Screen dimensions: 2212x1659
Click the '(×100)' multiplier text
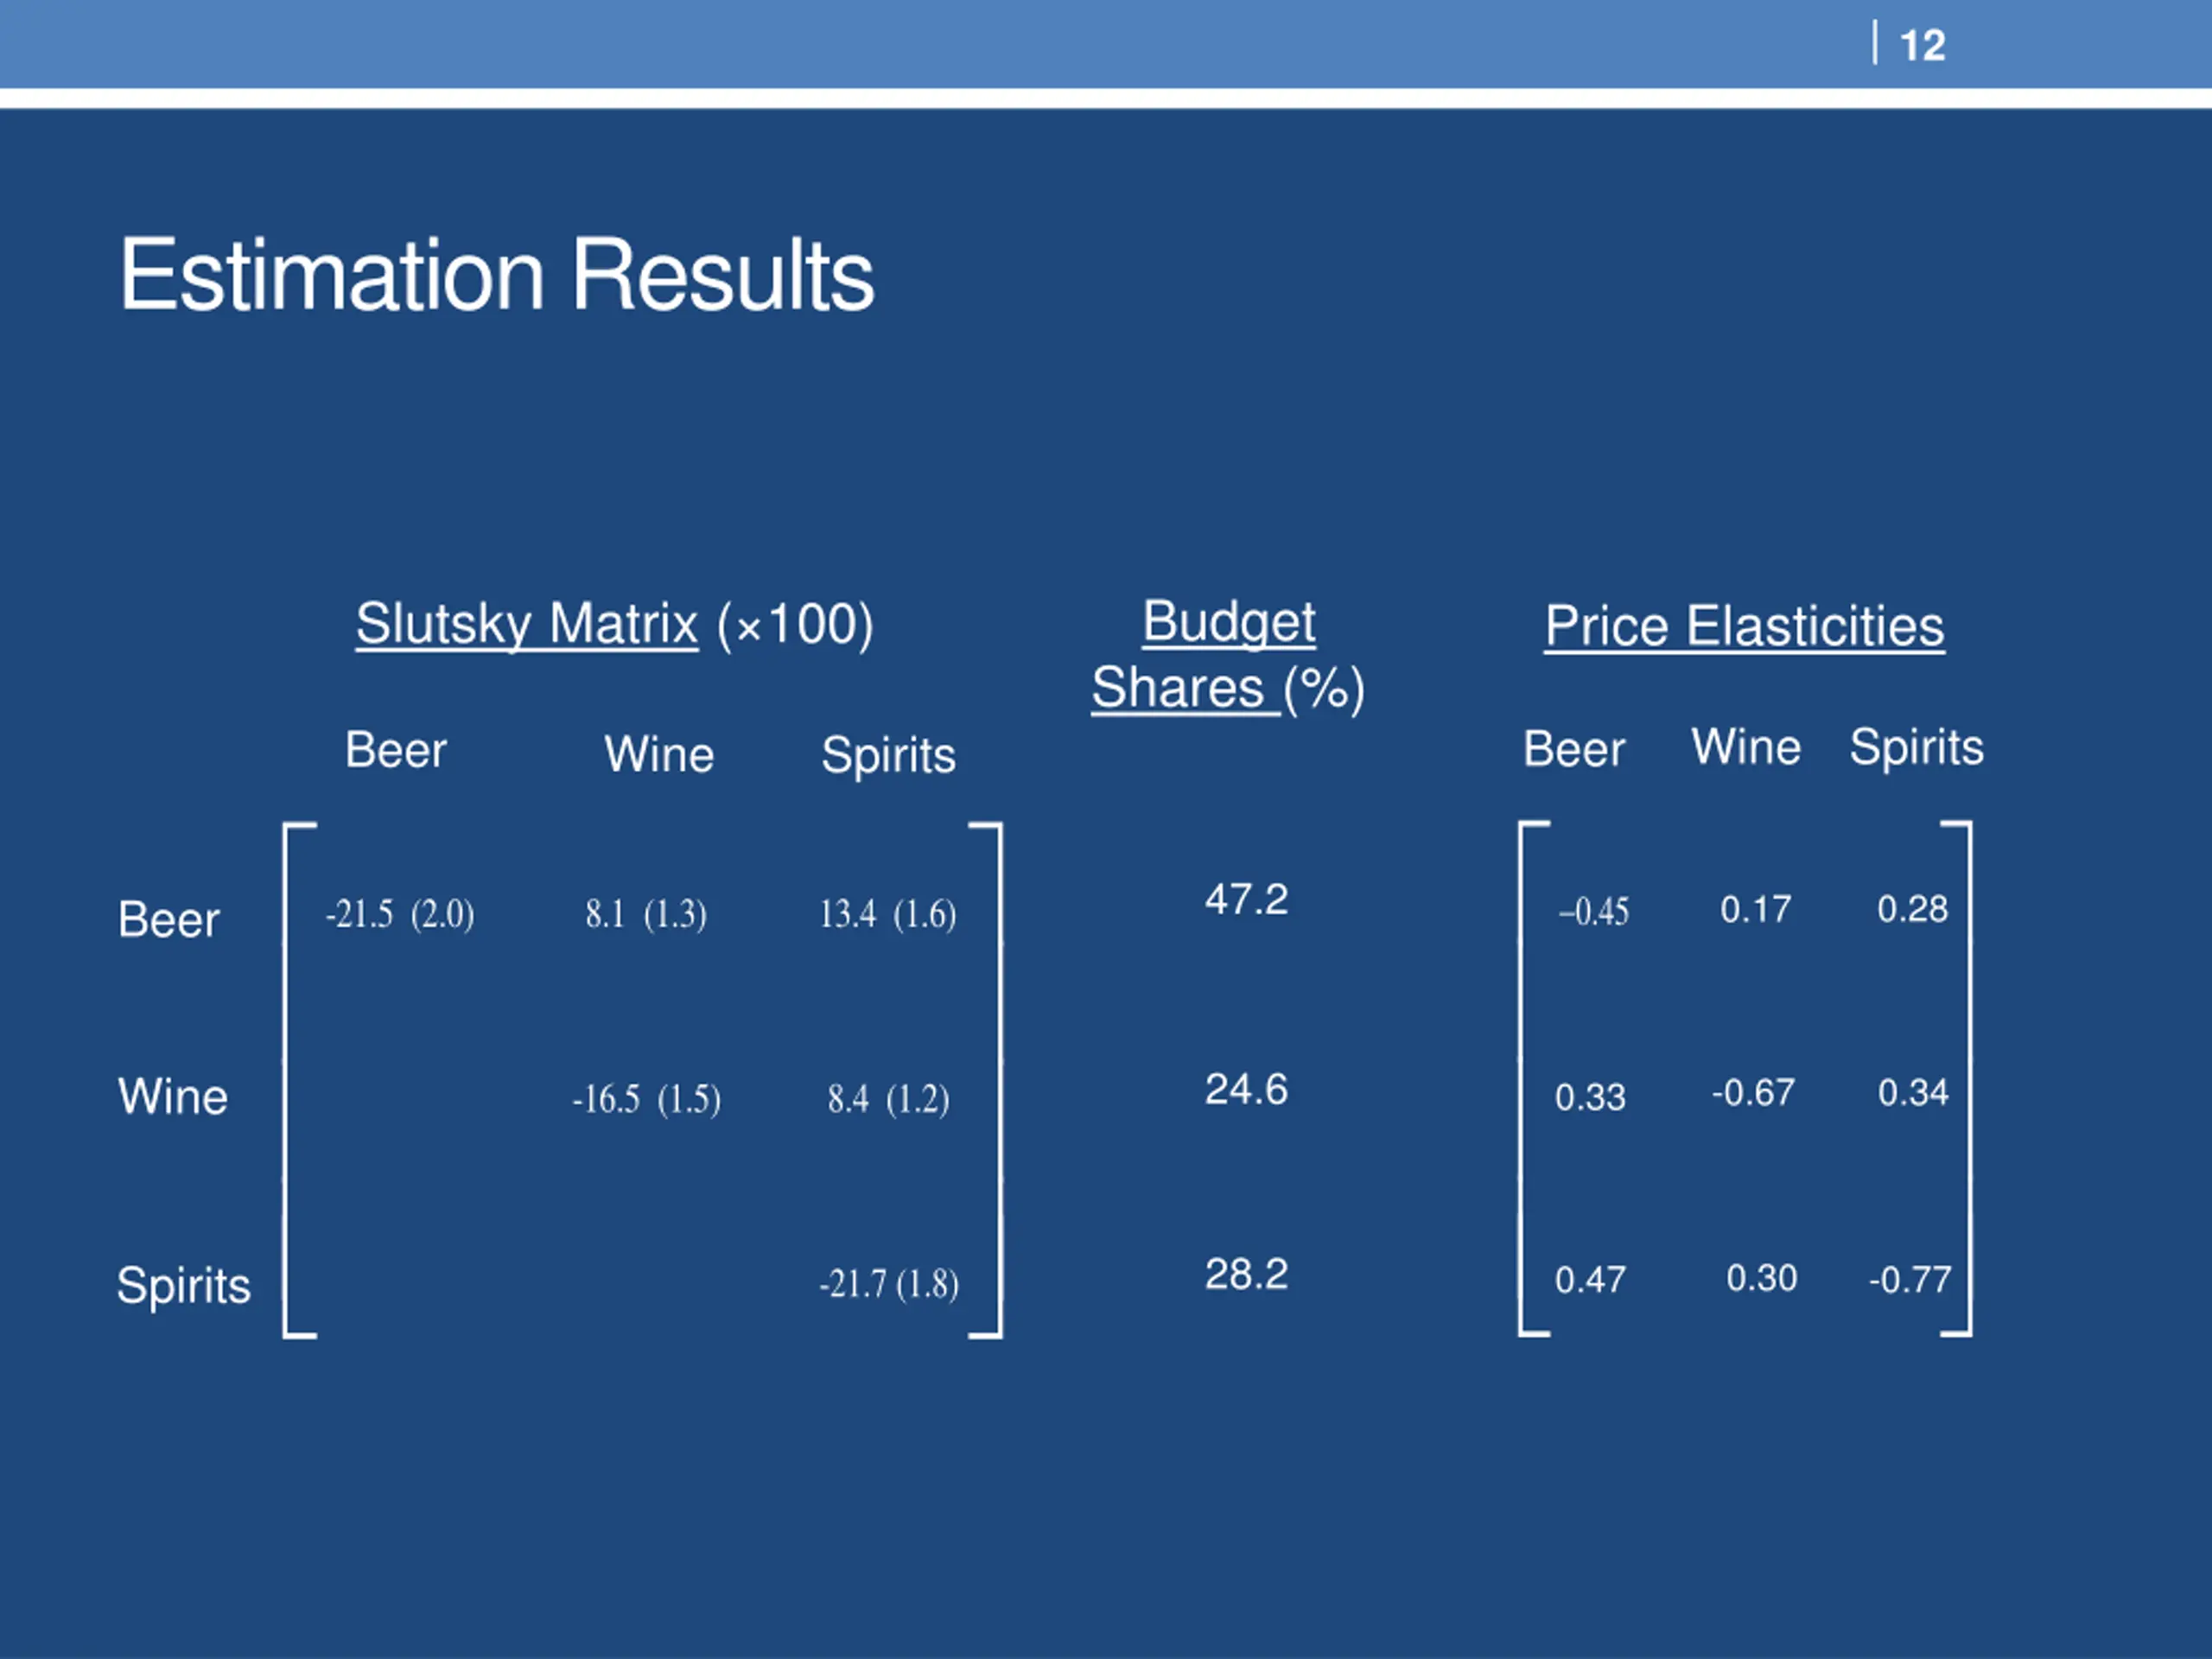pos(796,625)
